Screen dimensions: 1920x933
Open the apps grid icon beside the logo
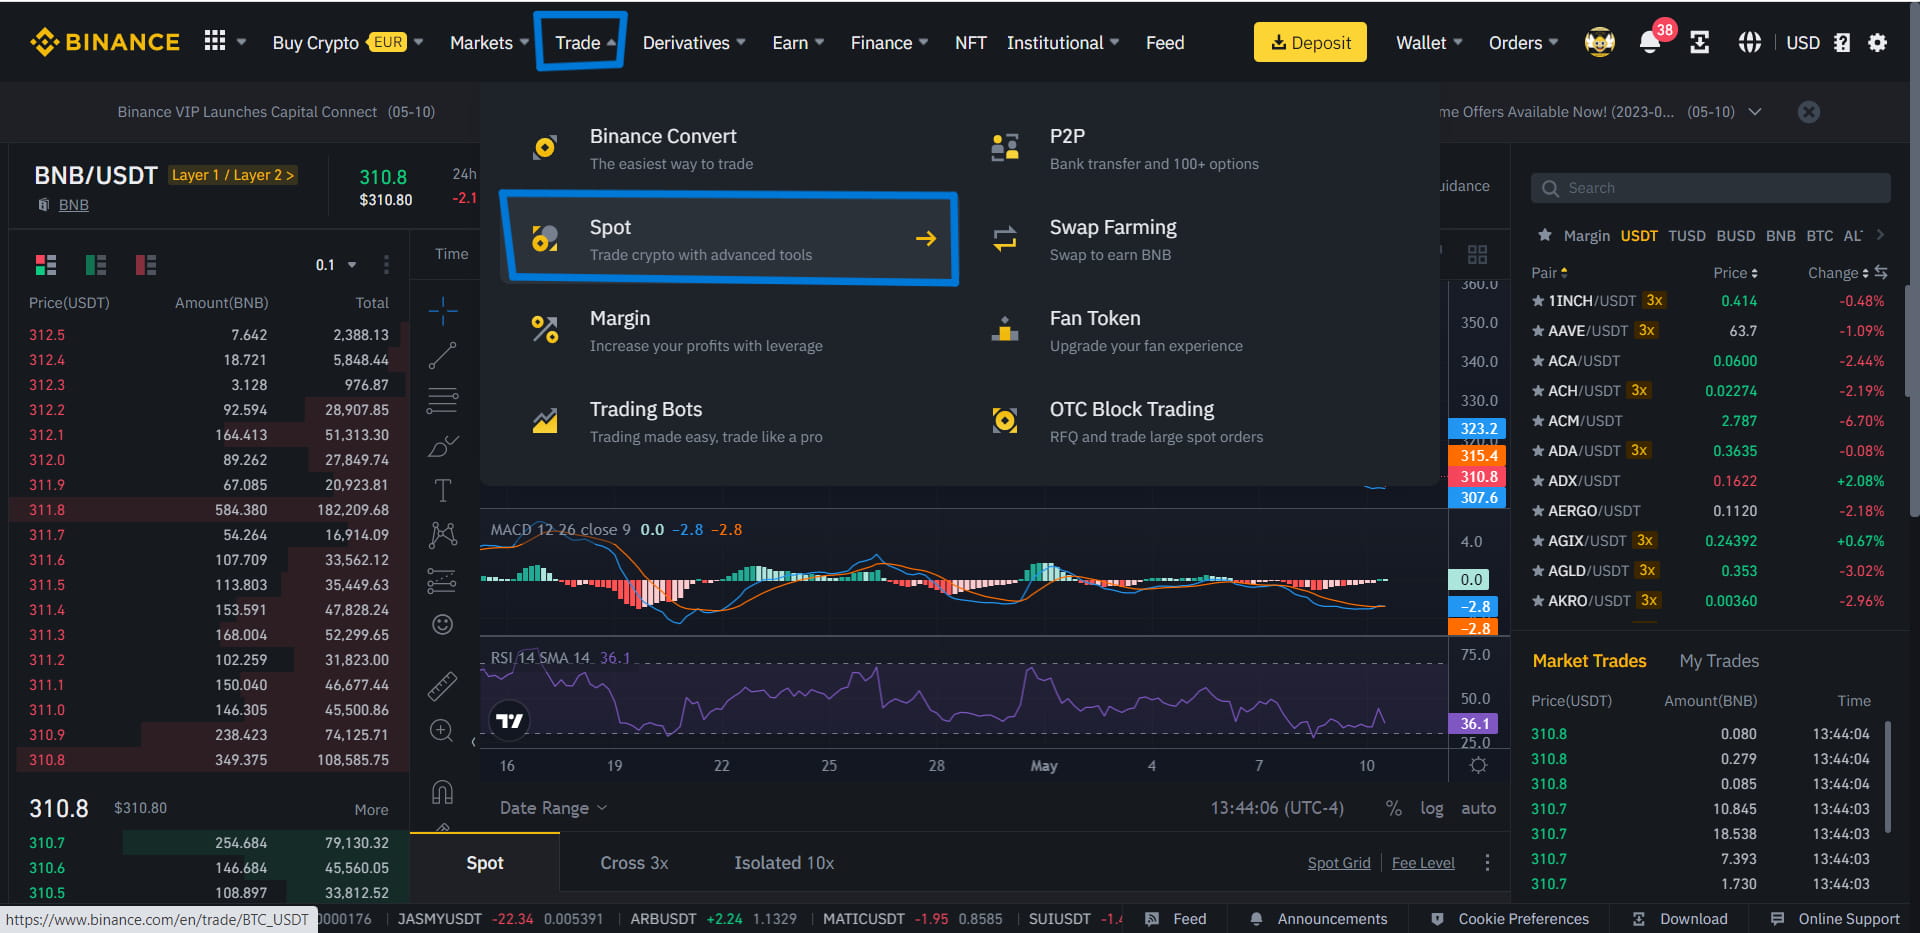click(215, 41)
